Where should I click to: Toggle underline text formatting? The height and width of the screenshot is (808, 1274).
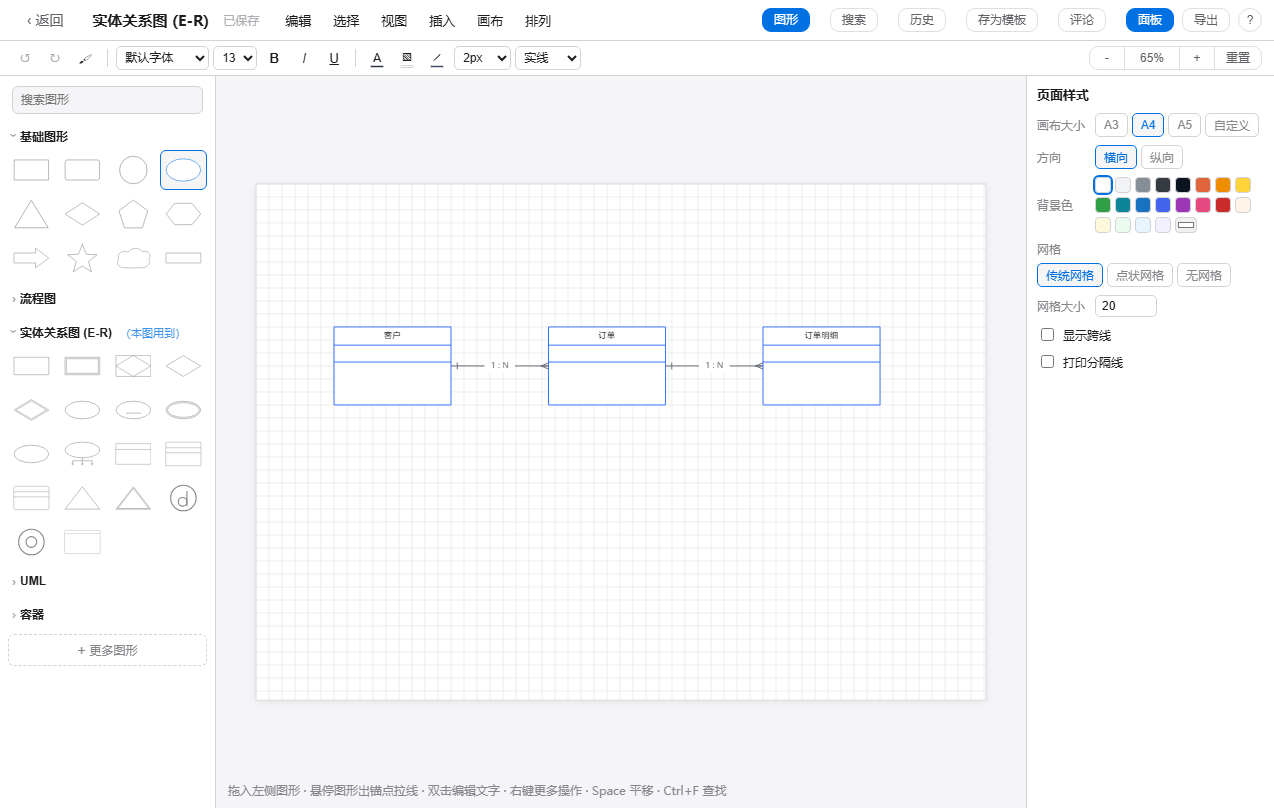pos(334,58)
